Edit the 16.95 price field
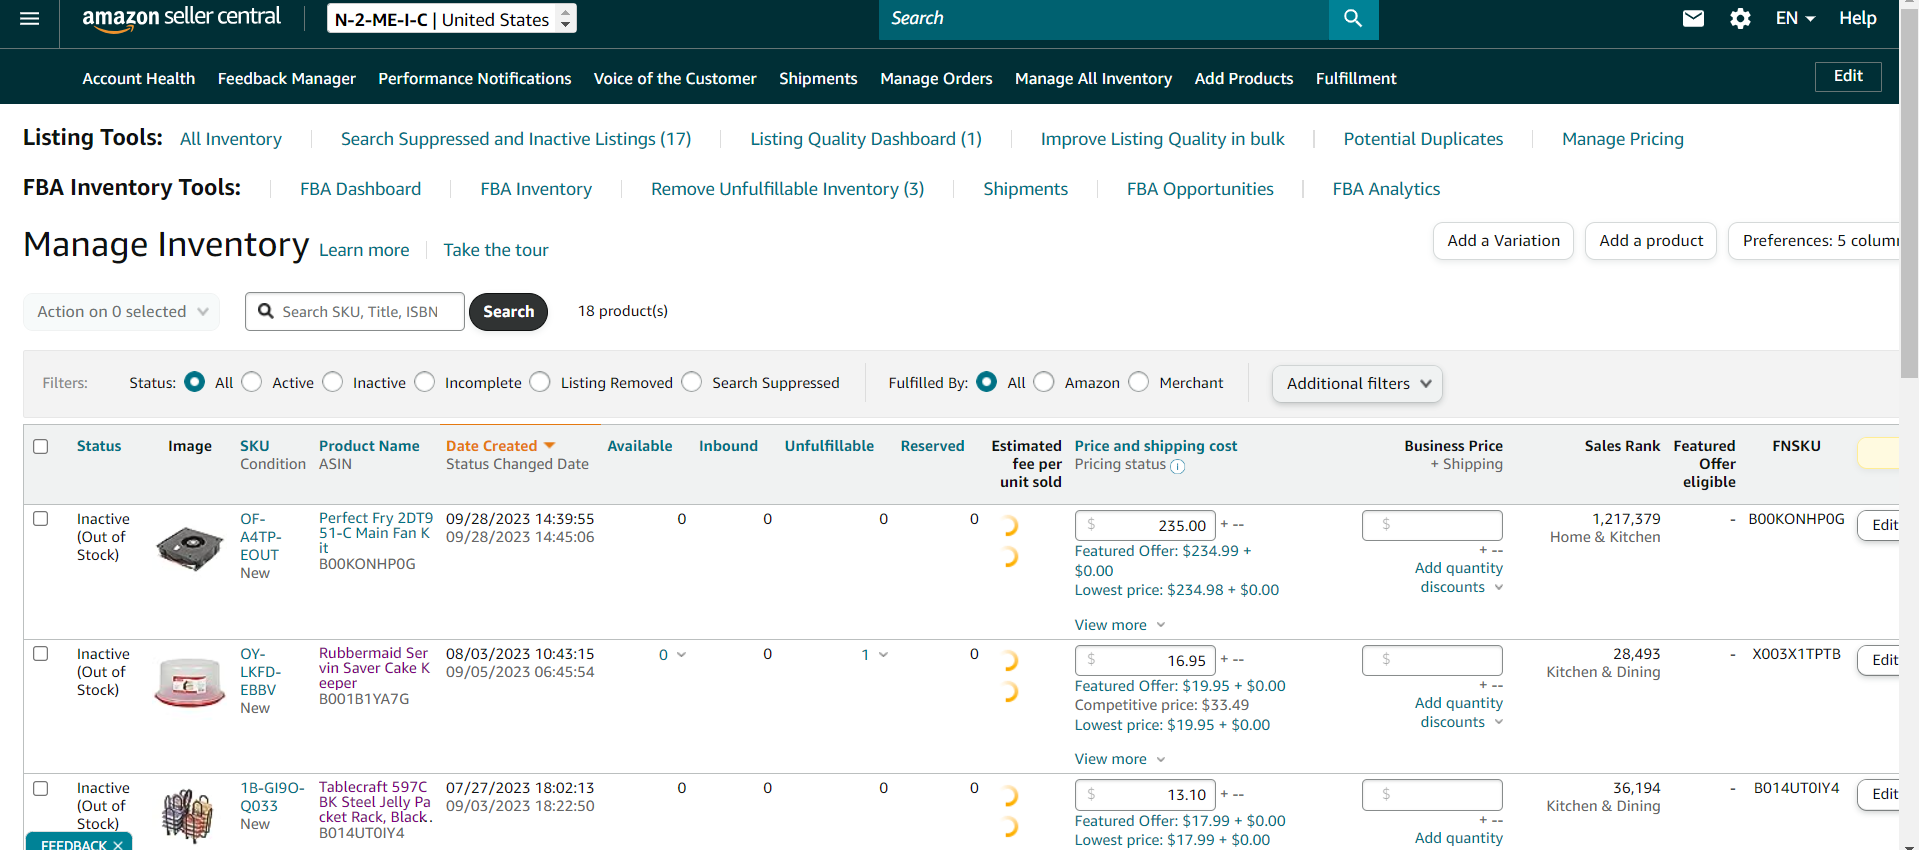Image resolution: width=1919 pixels, height=850 pixels. tap(1145, 660)
